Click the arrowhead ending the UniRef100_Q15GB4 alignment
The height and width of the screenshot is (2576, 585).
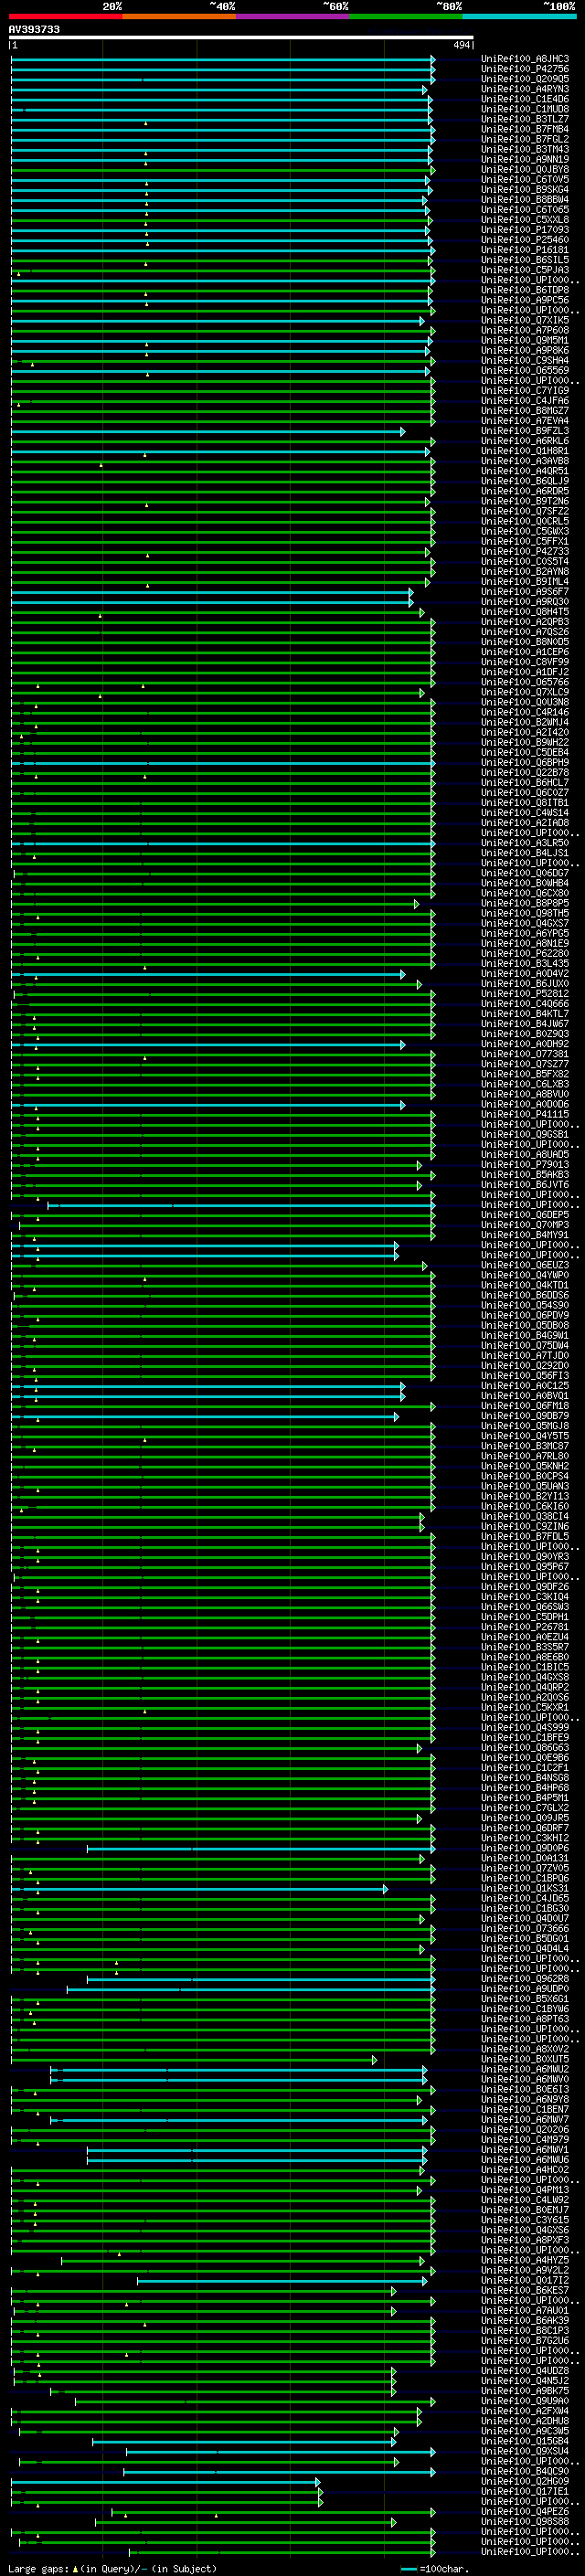[394, 2442]
